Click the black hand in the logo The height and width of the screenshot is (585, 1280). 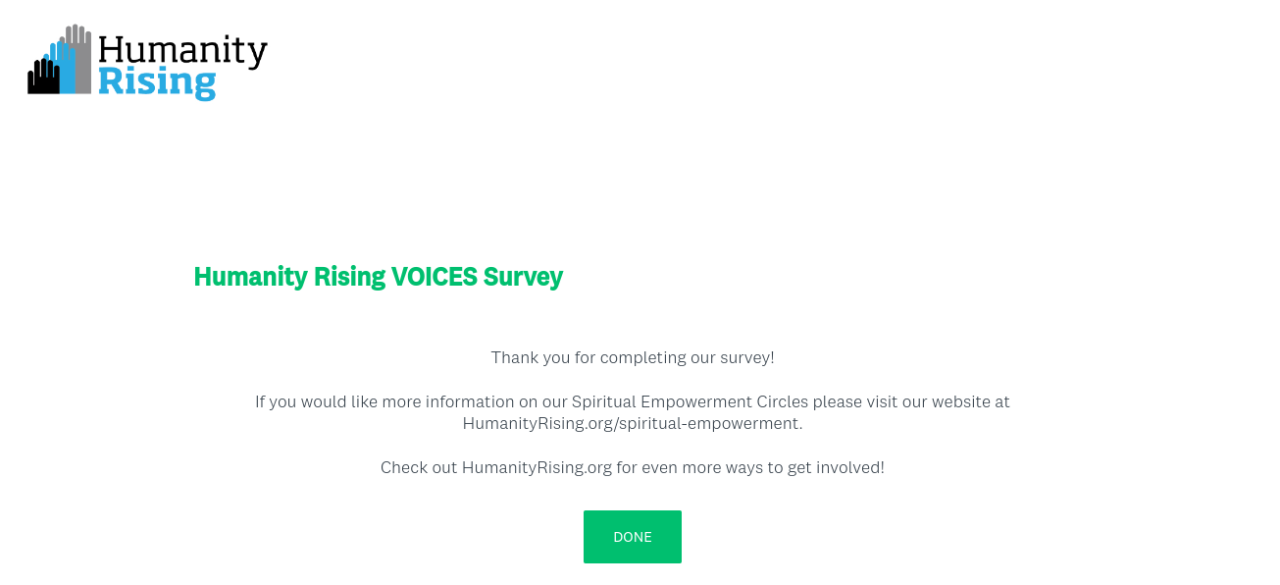[42, 78]
